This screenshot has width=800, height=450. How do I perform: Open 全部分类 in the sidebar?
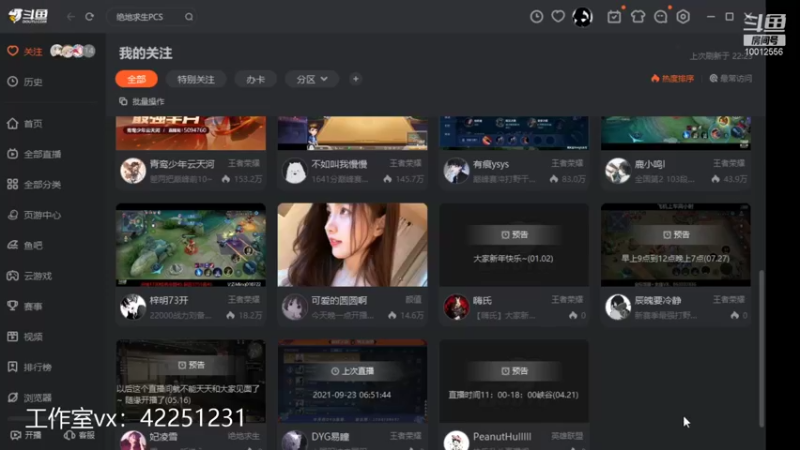[x=34, y=184]
